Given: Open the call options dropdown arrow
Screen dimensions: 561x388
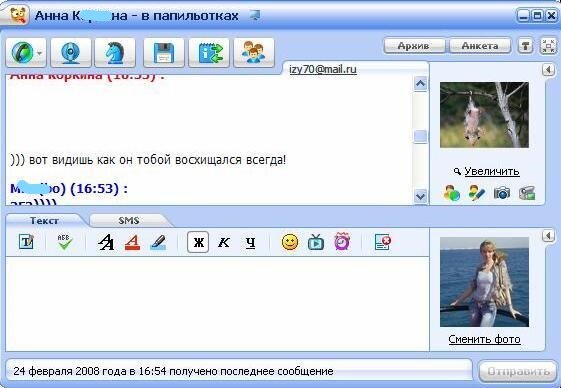Looking at the screenshot, I should tap(40, 53).
